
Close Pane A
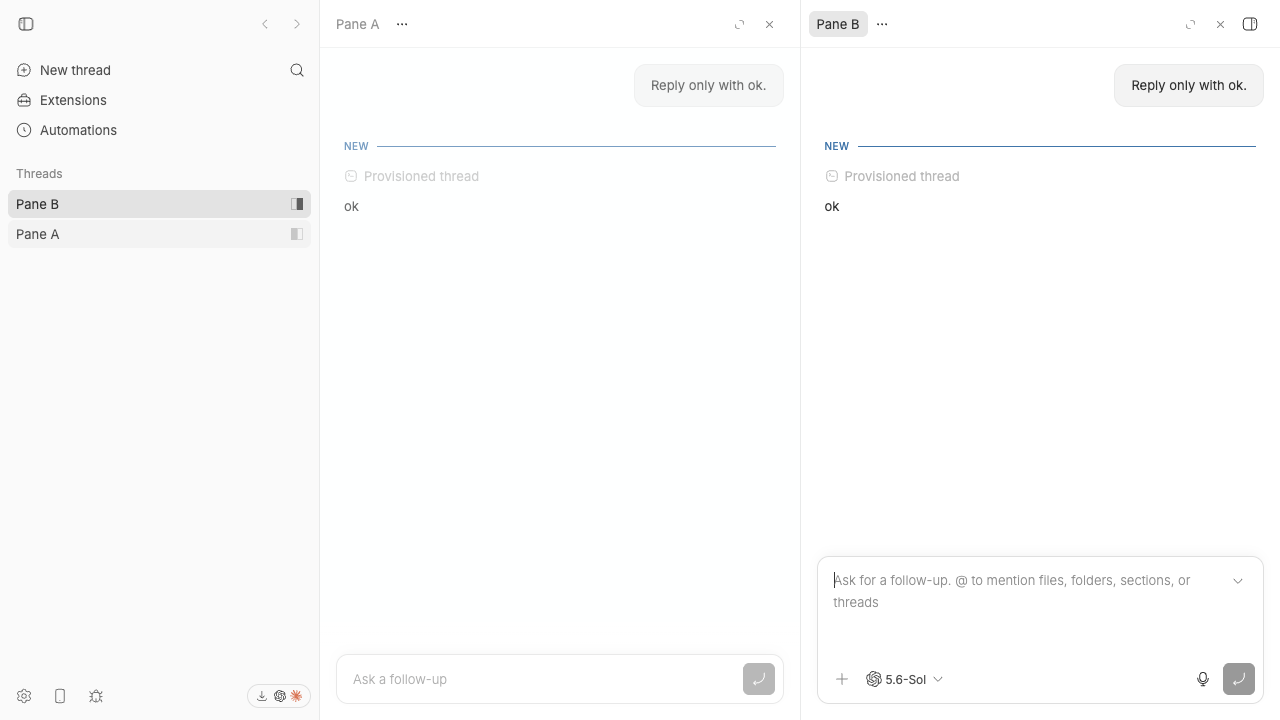click(769, 24)
